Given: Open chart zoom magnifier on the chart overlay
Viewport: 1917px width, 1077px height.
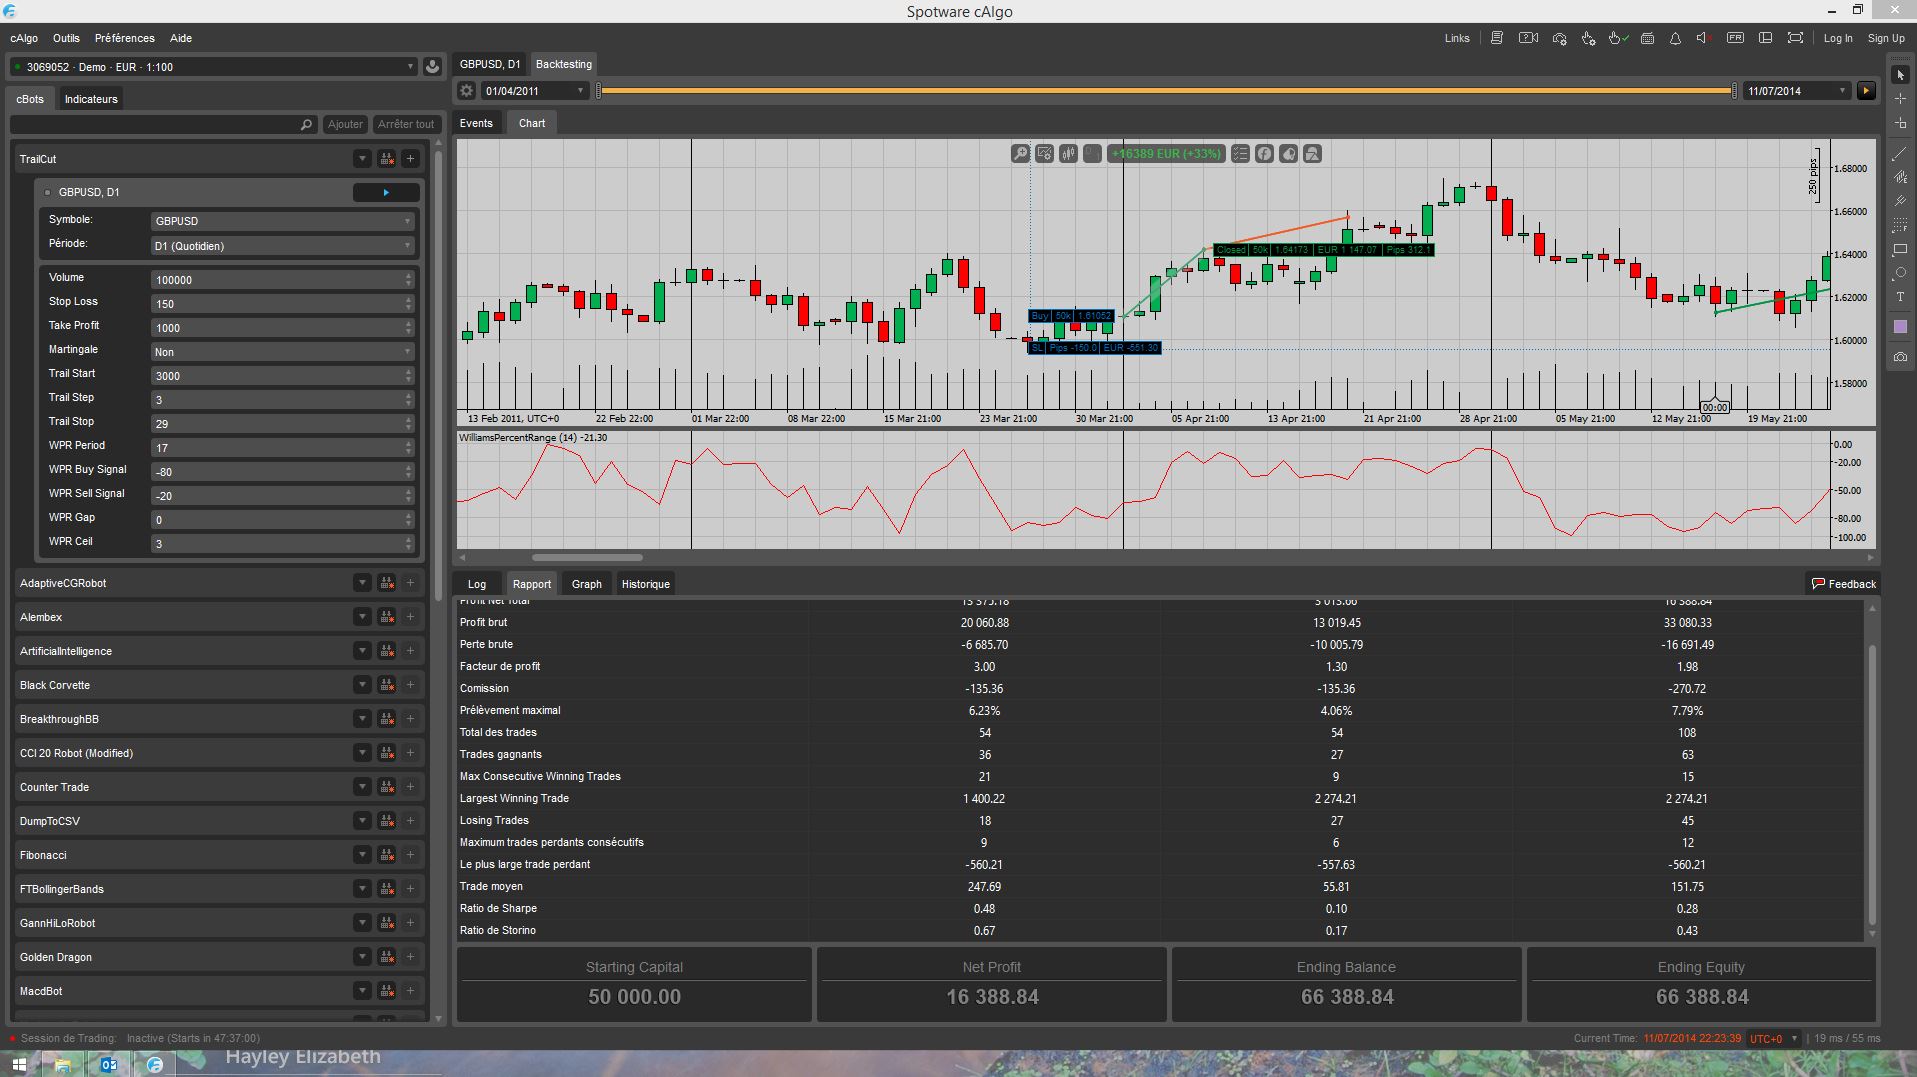Looking at the screenshot, I should click(1020, 153).
